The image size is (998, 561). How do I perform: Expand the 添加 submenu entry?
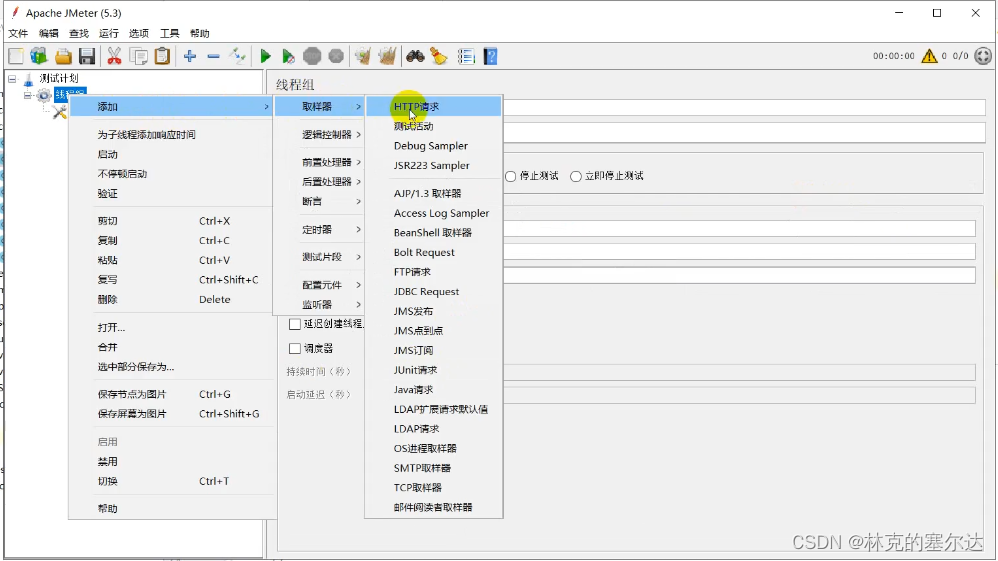(x=171, y=106)
